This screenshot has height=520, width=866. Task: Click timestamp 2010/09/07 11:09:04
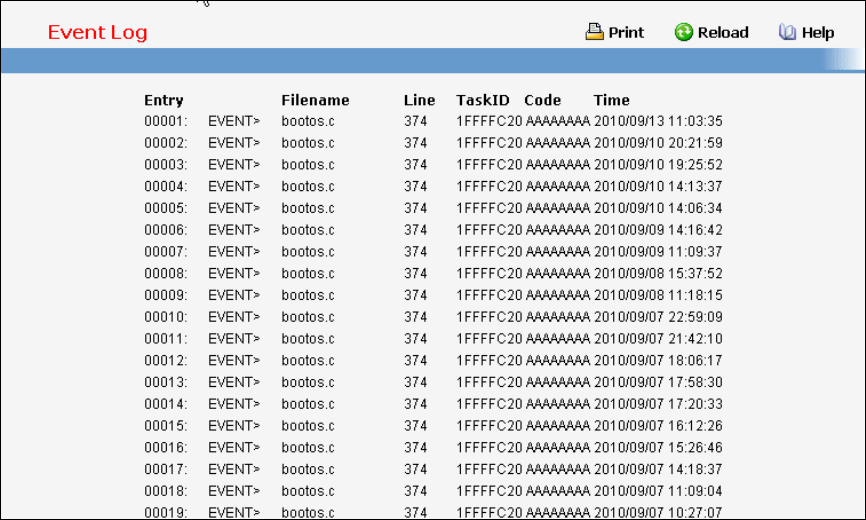658,491
